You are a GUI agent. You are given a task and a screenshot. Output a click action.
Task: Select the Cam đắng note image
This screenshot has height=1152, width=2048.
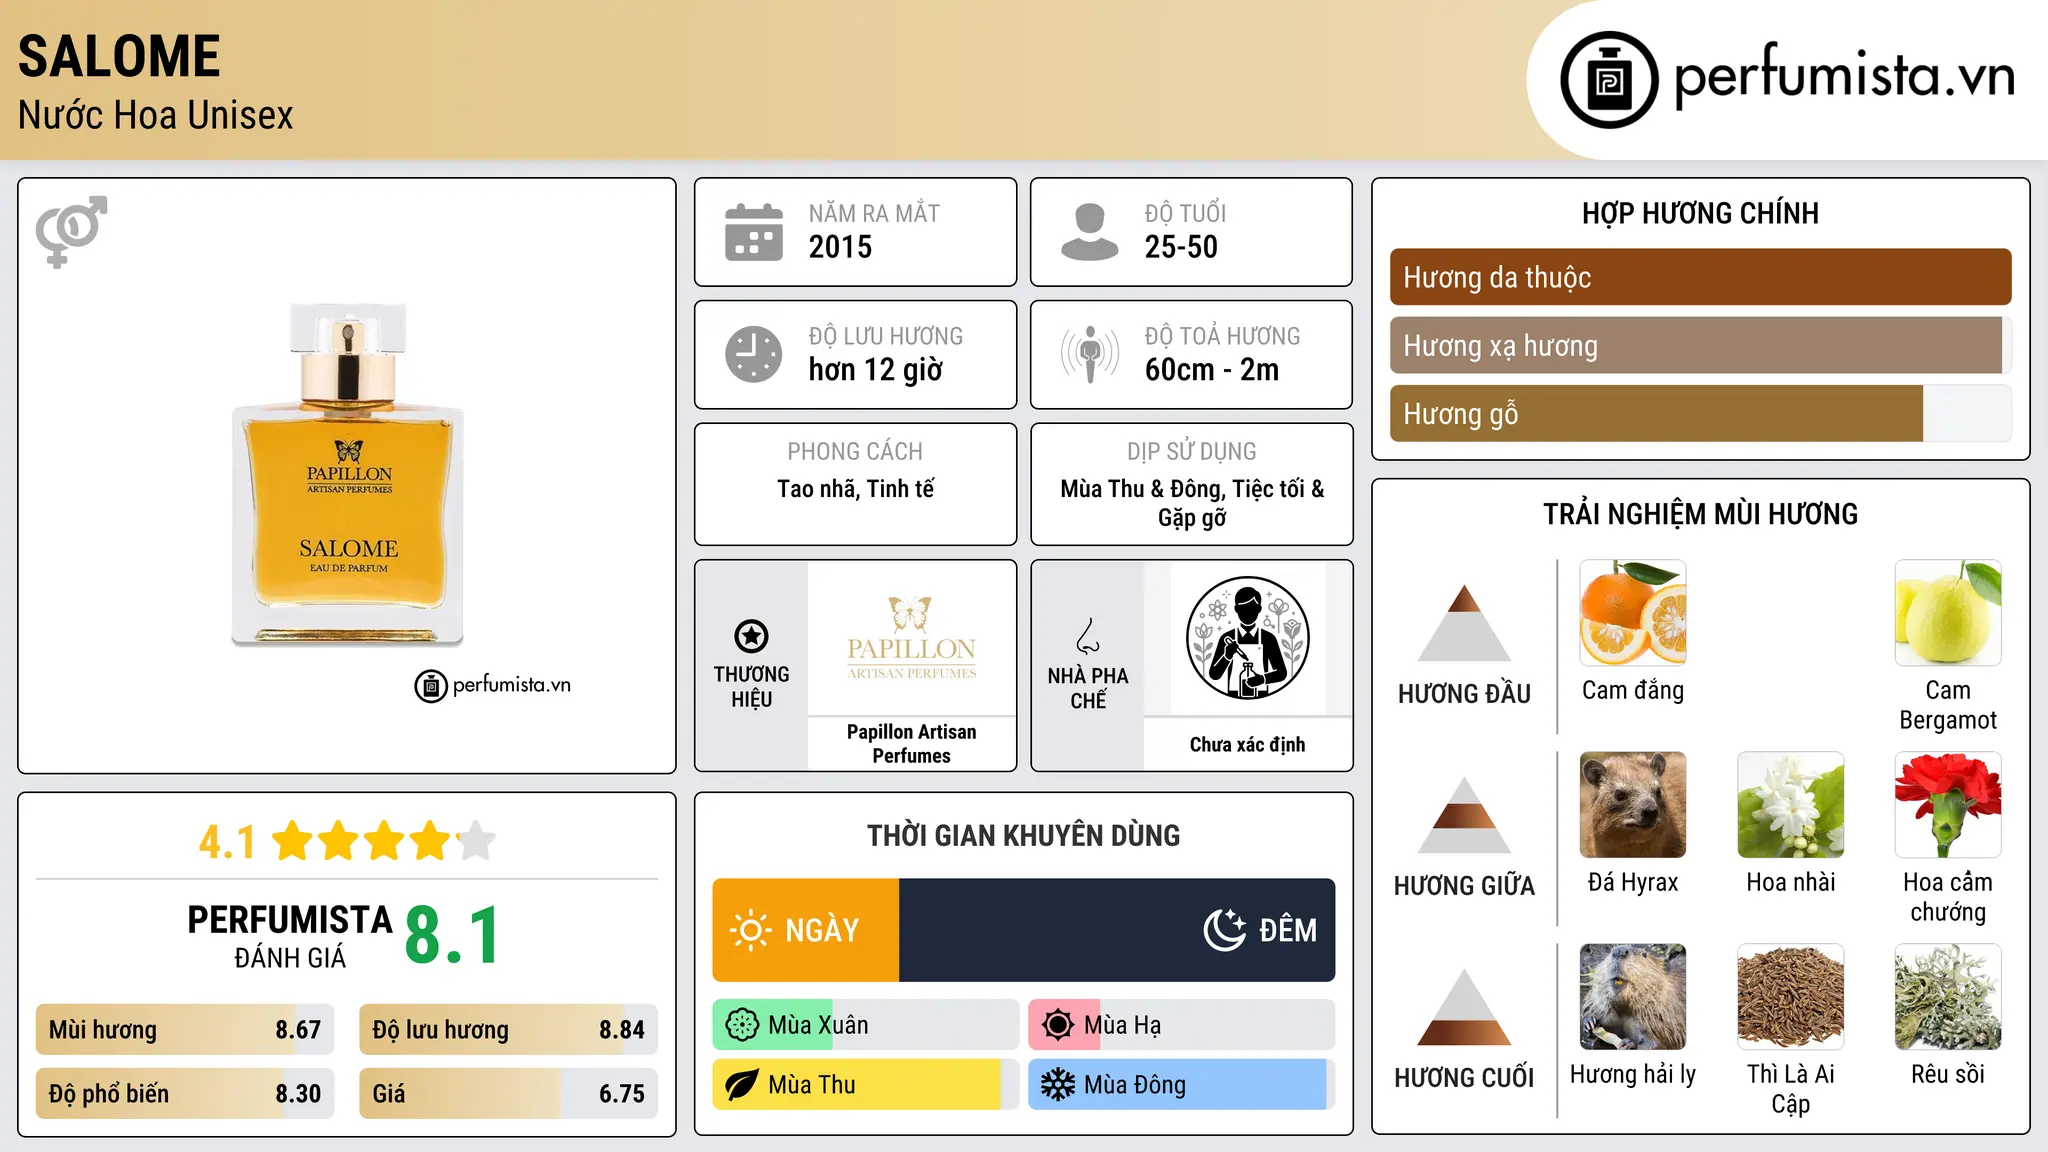[x=1633, y=613]
